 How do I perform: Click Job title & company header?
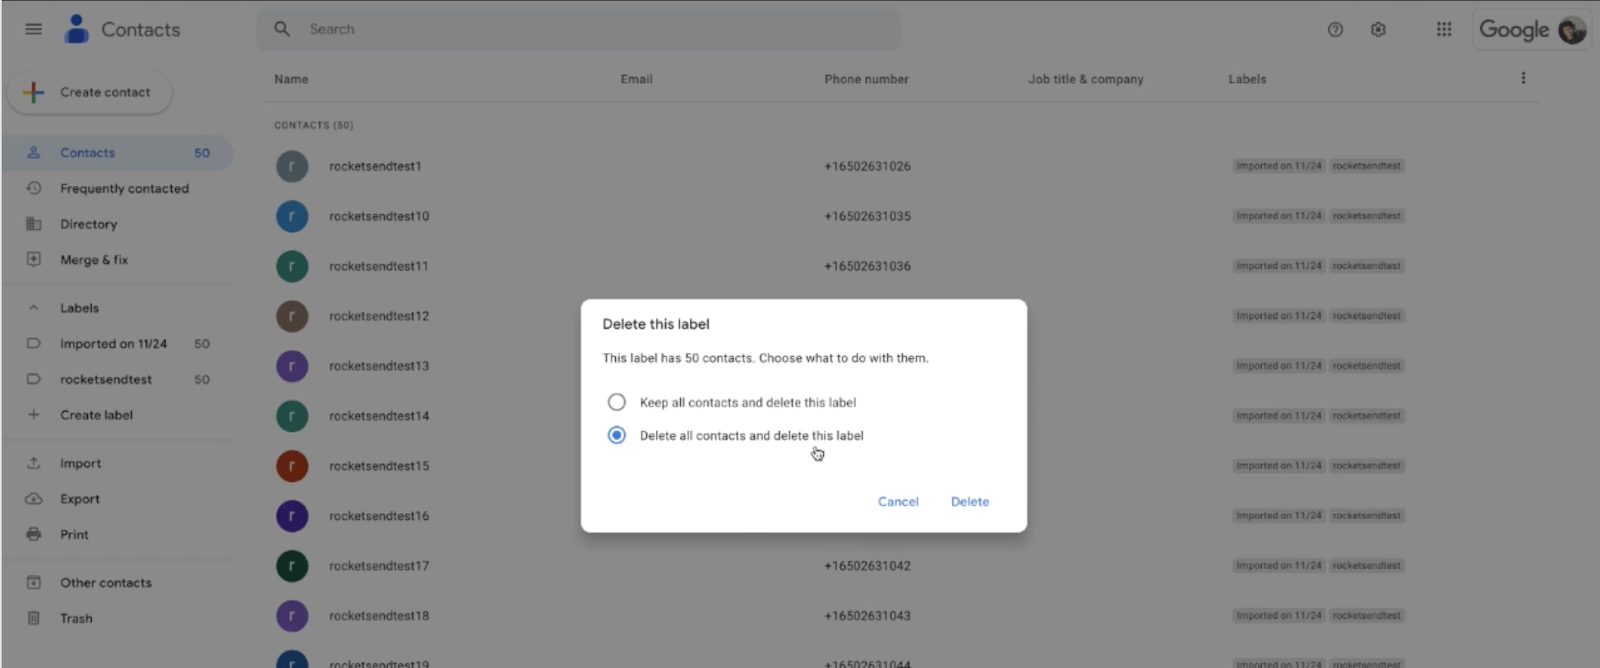point(1085,79)
